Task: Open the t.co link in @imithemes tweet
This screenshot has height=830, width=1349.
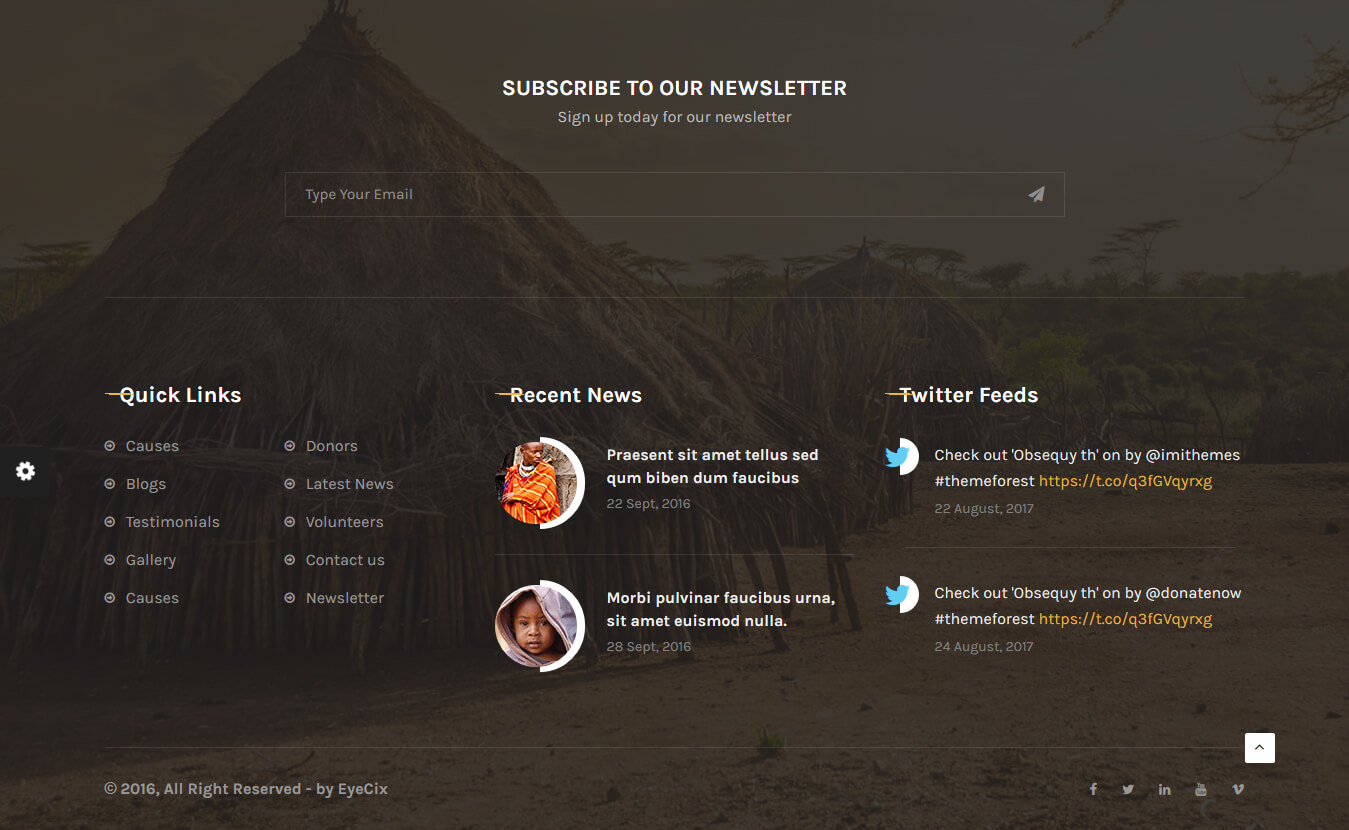Action: (1125, 481)
